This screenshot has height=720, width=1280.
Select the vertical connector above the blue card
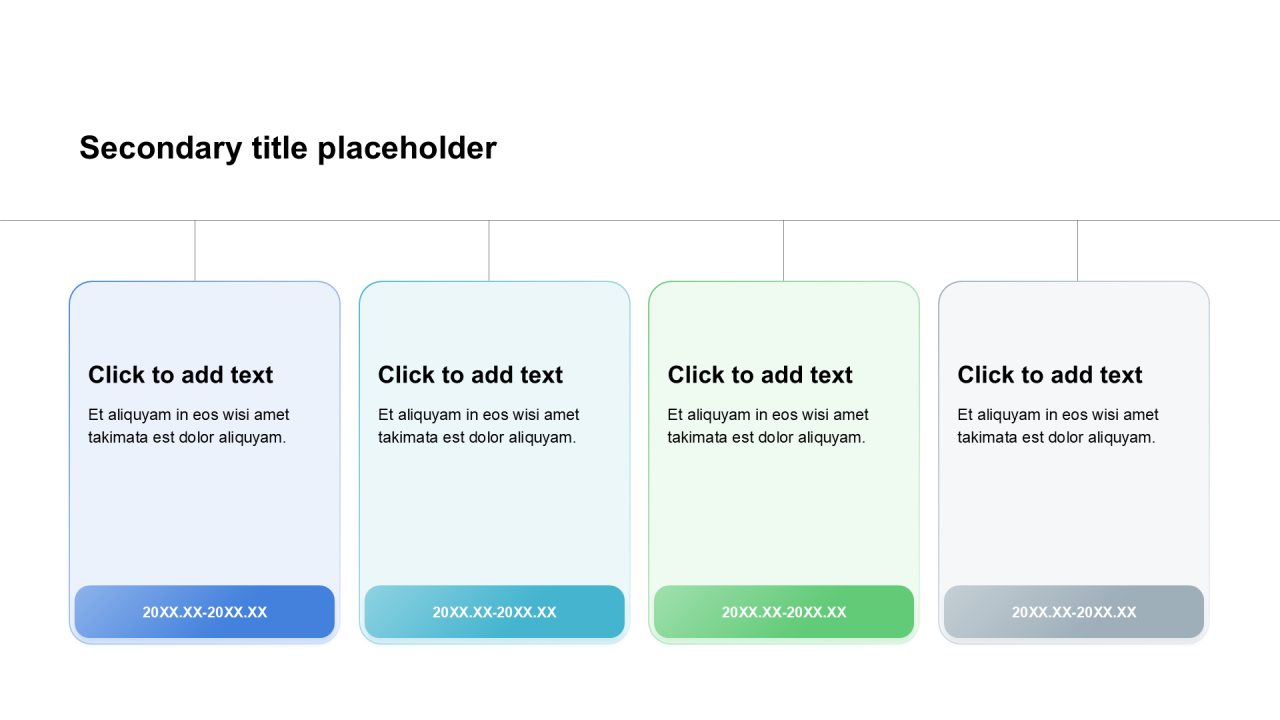click(x=195, y=251)
